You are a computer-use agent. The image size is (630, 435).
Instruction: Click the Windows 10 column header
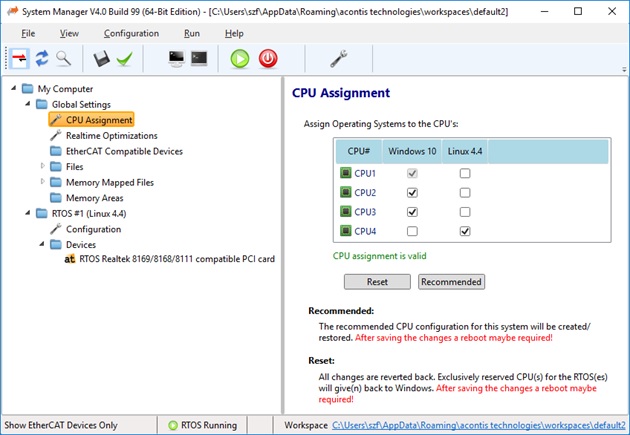point(412,151)
